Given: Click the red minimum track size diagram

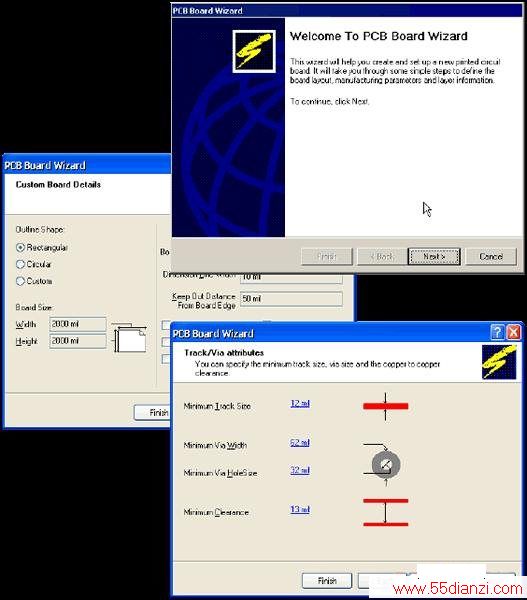Looking at the screenshot, I should click(x=385, y=406).
